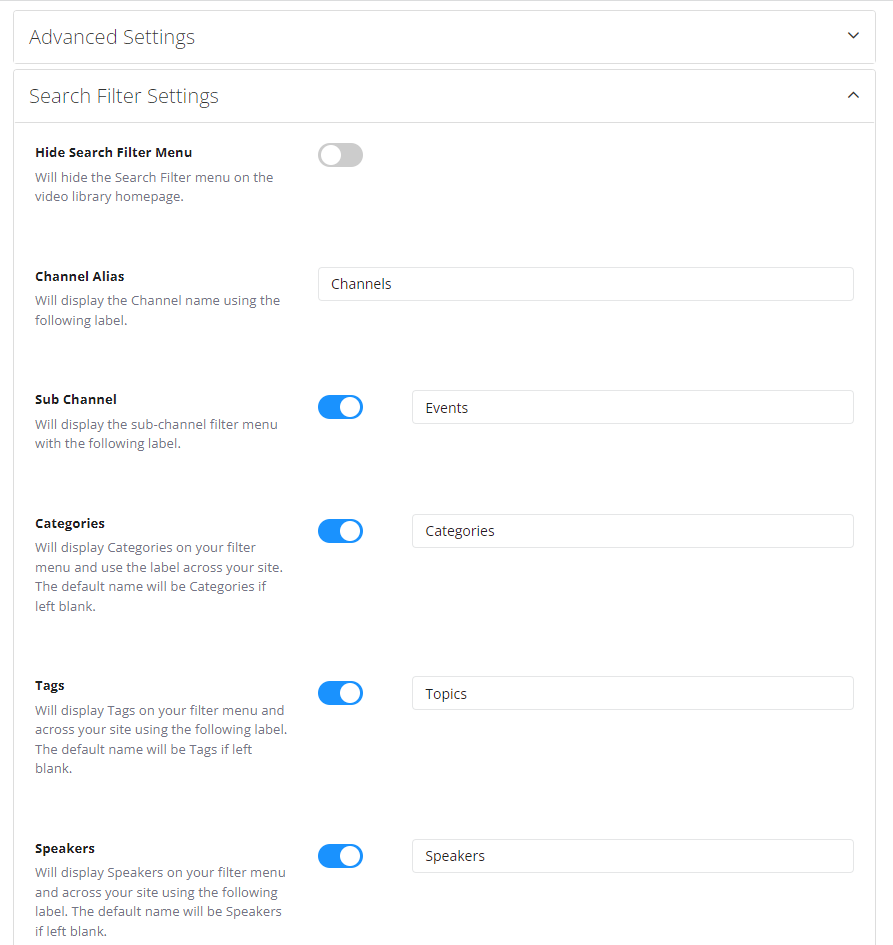Click the Speakers section description text

pos(160,891)
